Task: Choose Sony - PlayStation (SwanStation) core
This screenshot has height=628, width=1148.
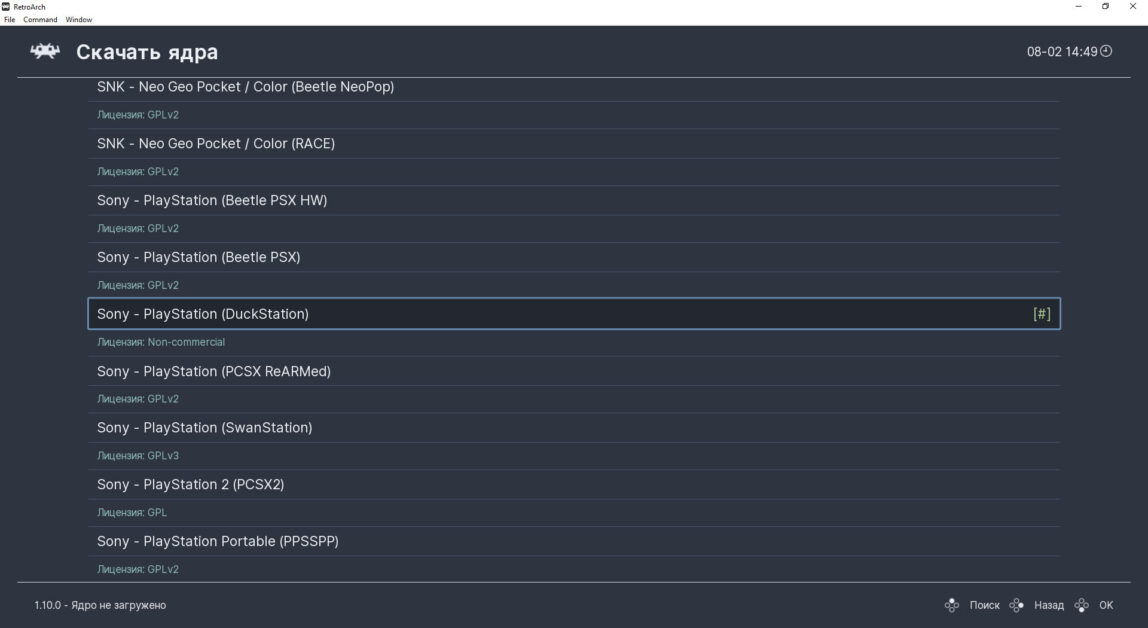Action: click(x=205, y=427)
